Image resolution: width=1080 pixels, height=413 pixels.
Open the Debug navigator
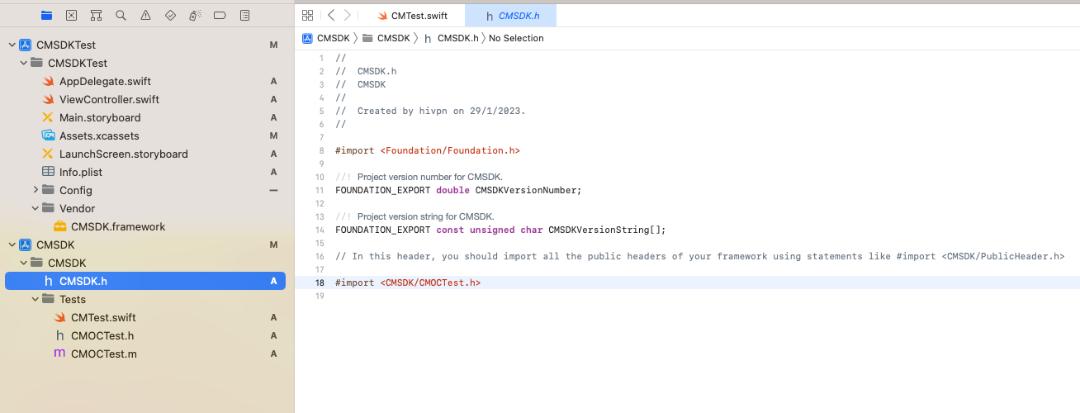tap(195, 15)
